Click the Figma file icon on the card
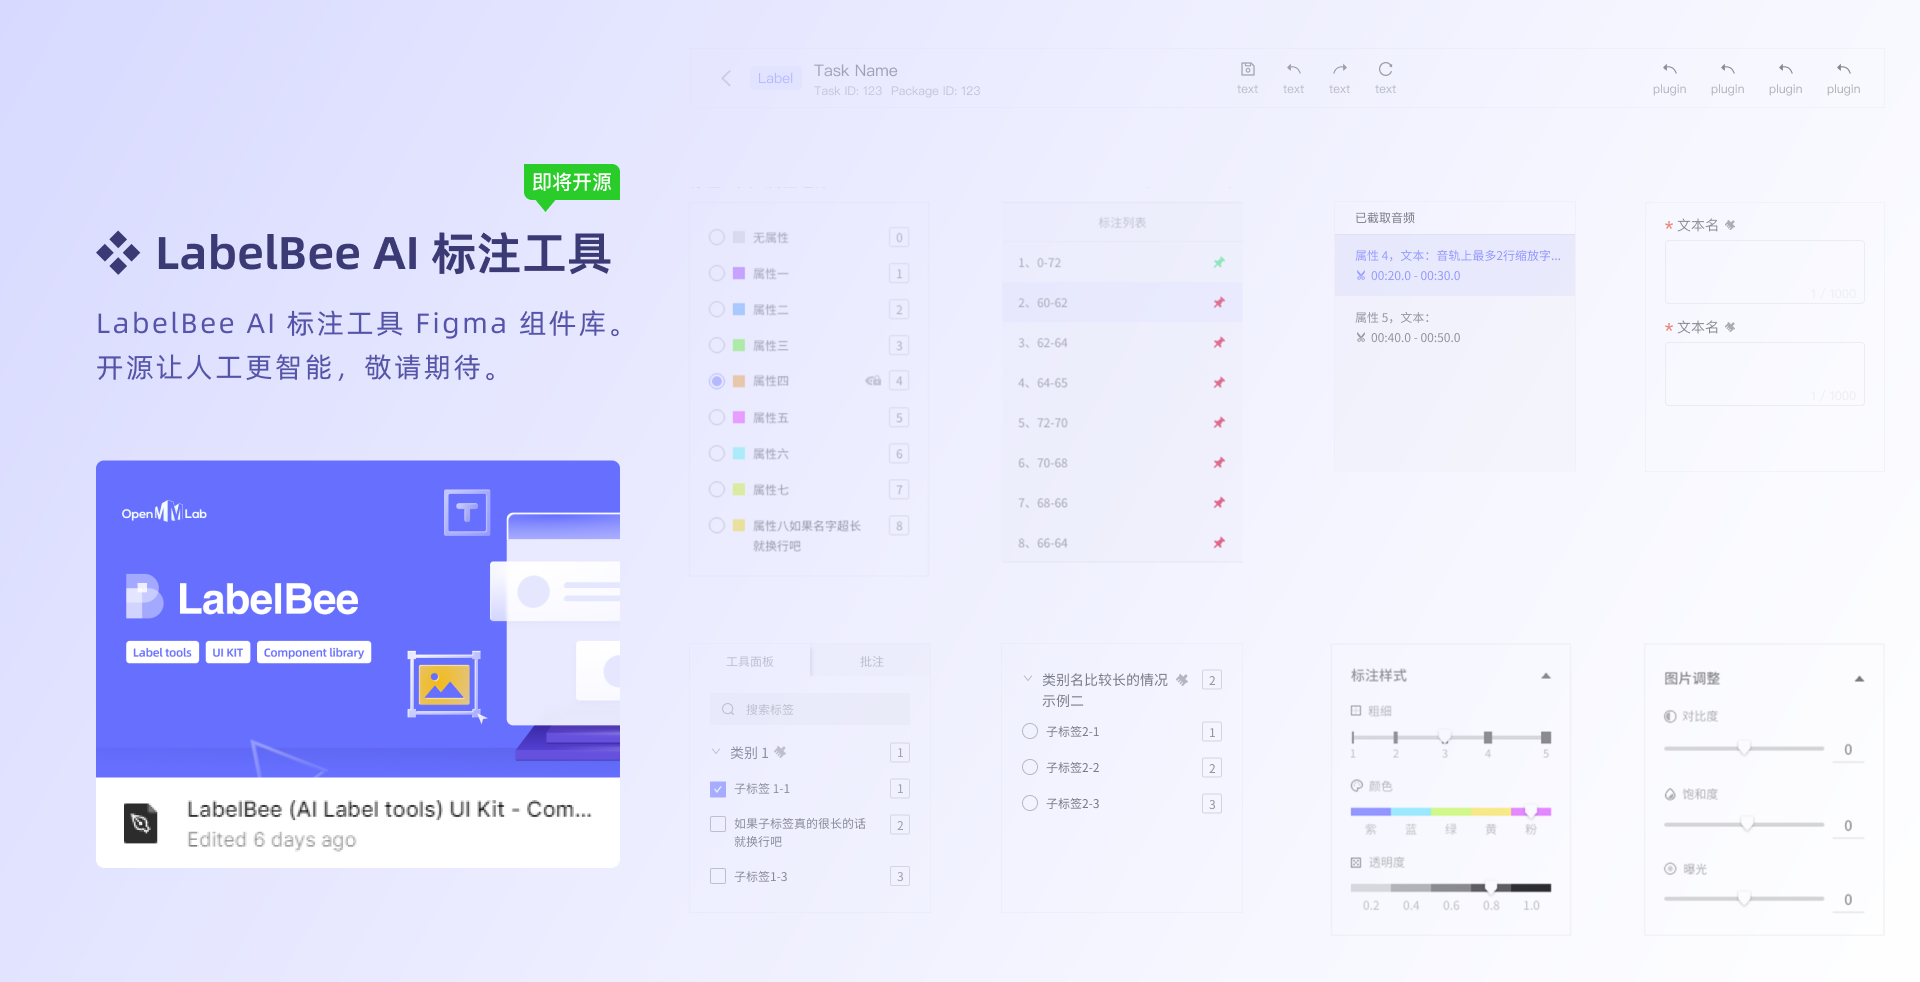Viewport: 1920px width, 982px height. 141,823
